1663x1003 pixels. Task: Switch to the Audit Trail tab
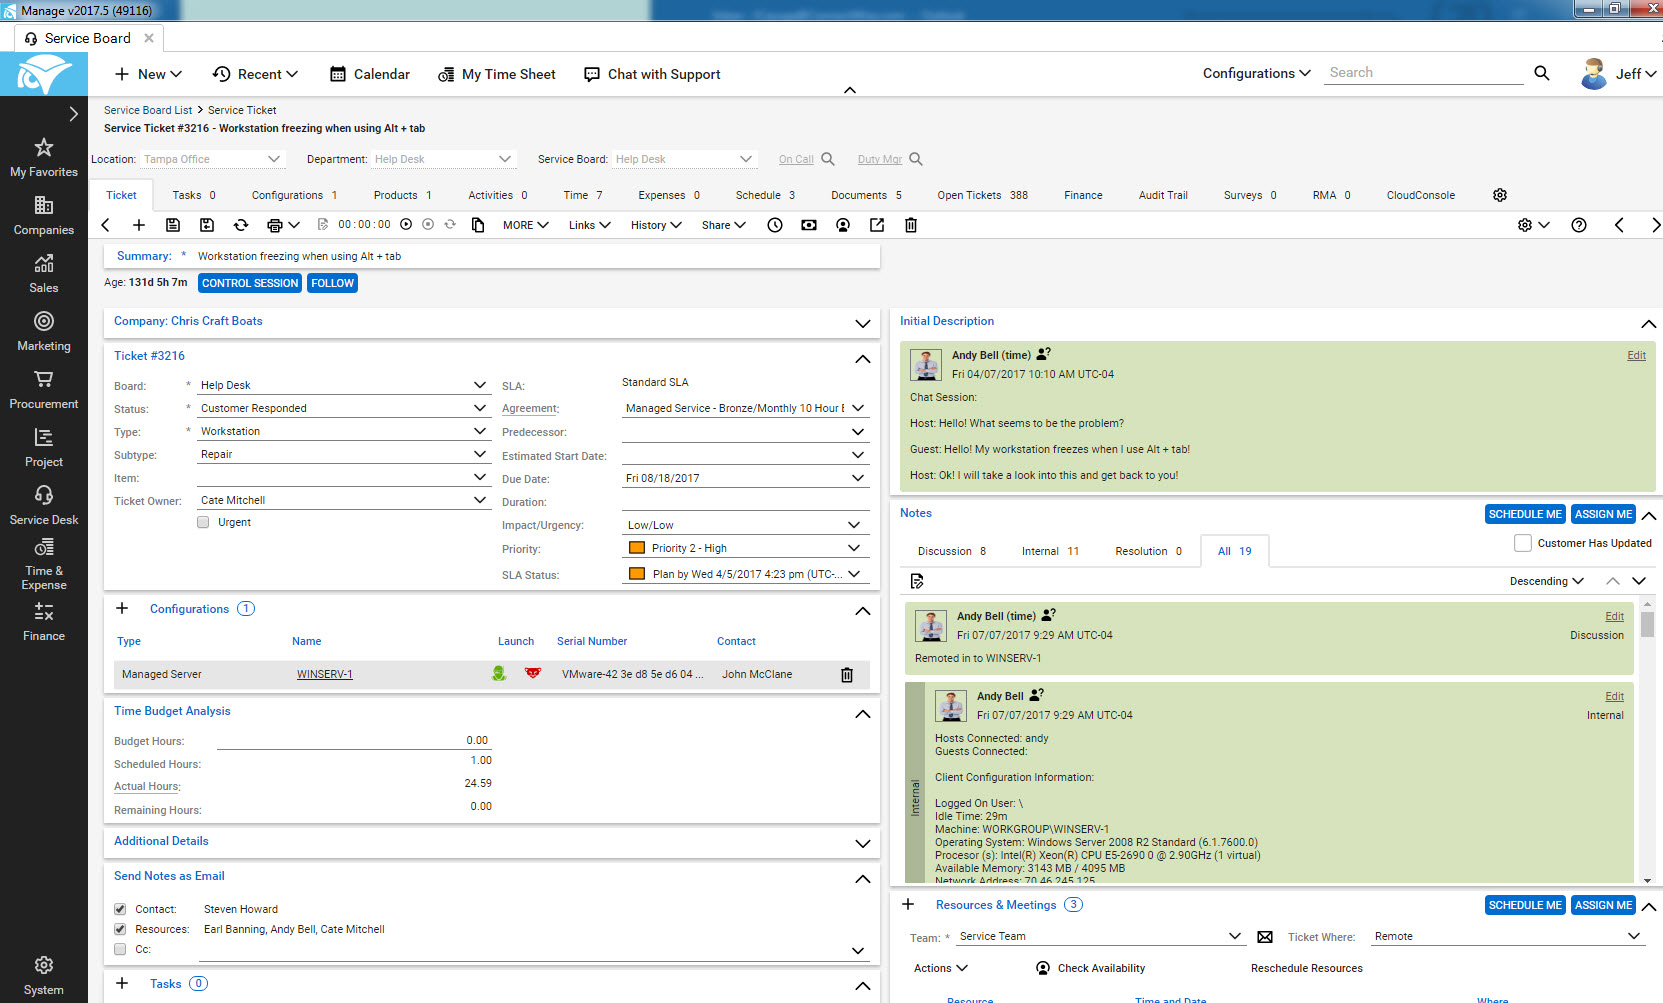(1163, 195)
